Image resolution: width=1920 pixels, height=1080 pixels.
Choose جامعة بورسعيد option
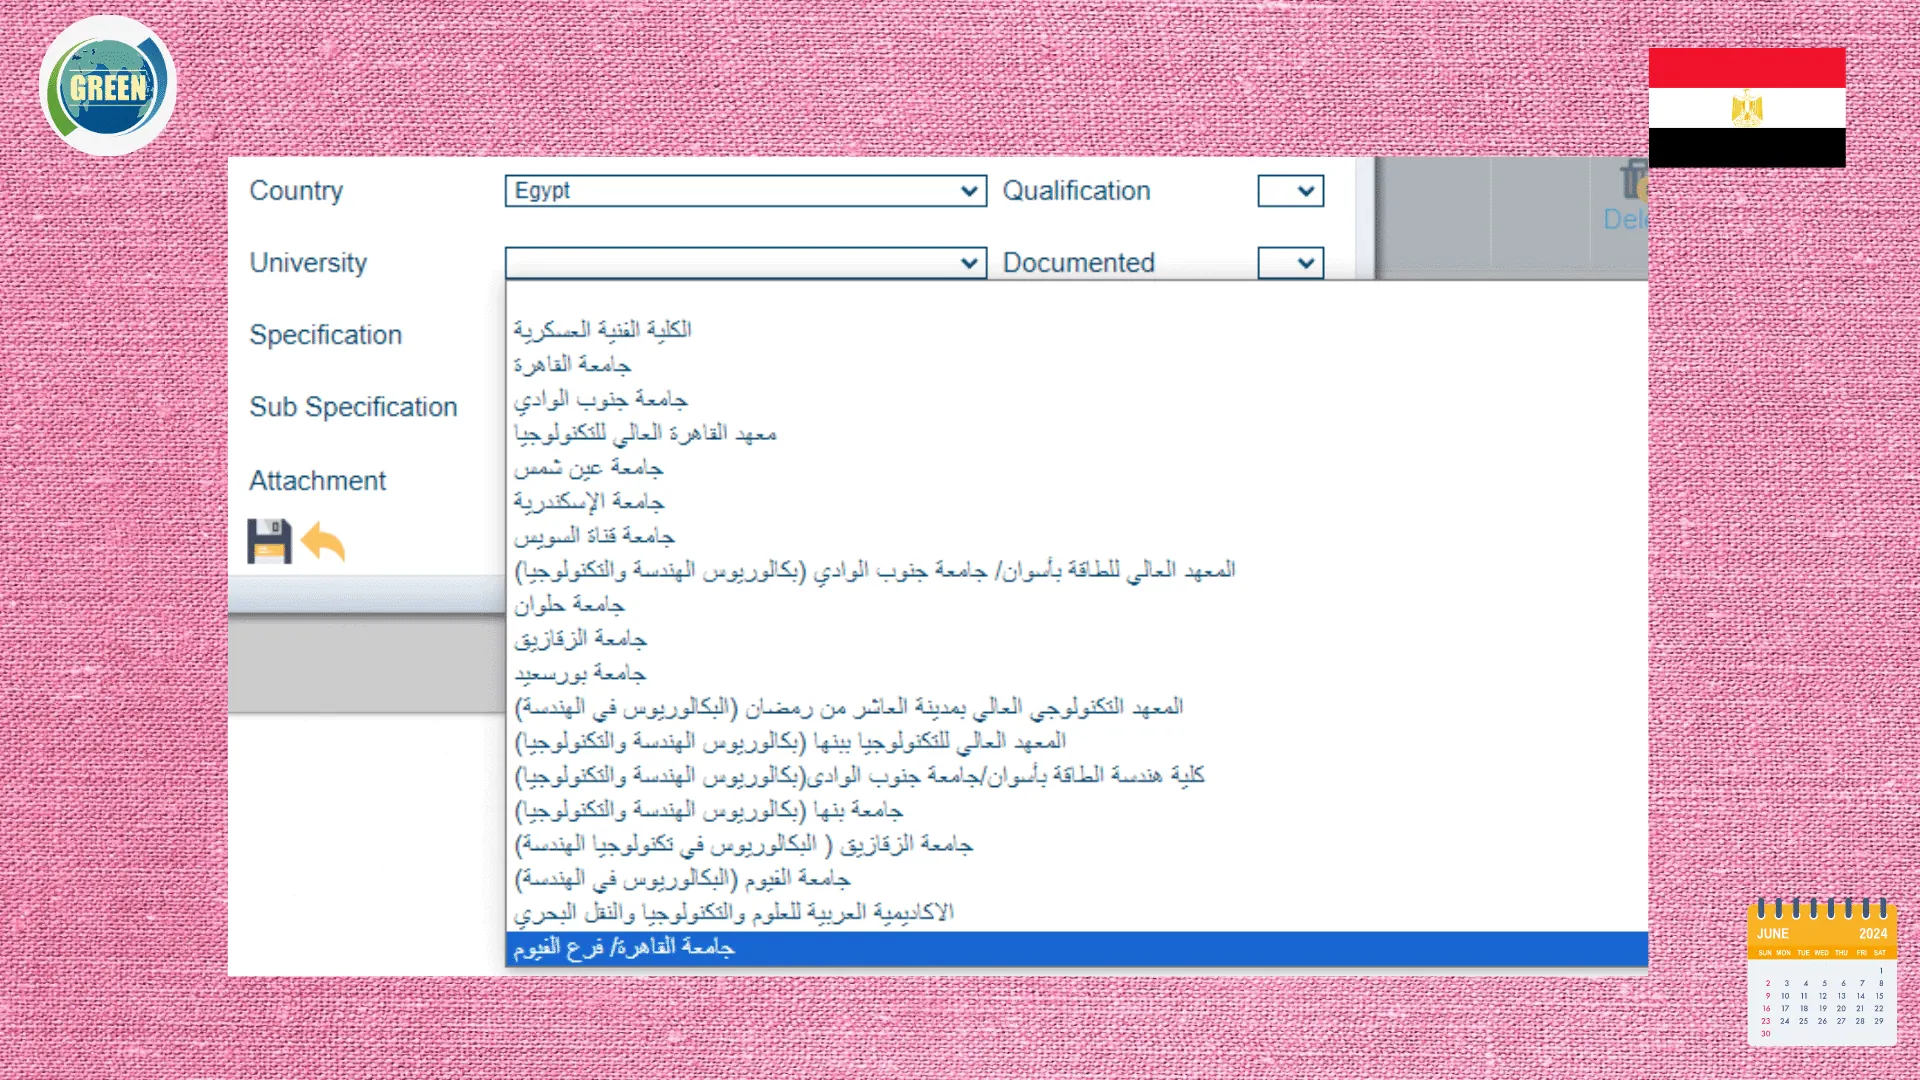pyautogui.click(x=580, y=673)
